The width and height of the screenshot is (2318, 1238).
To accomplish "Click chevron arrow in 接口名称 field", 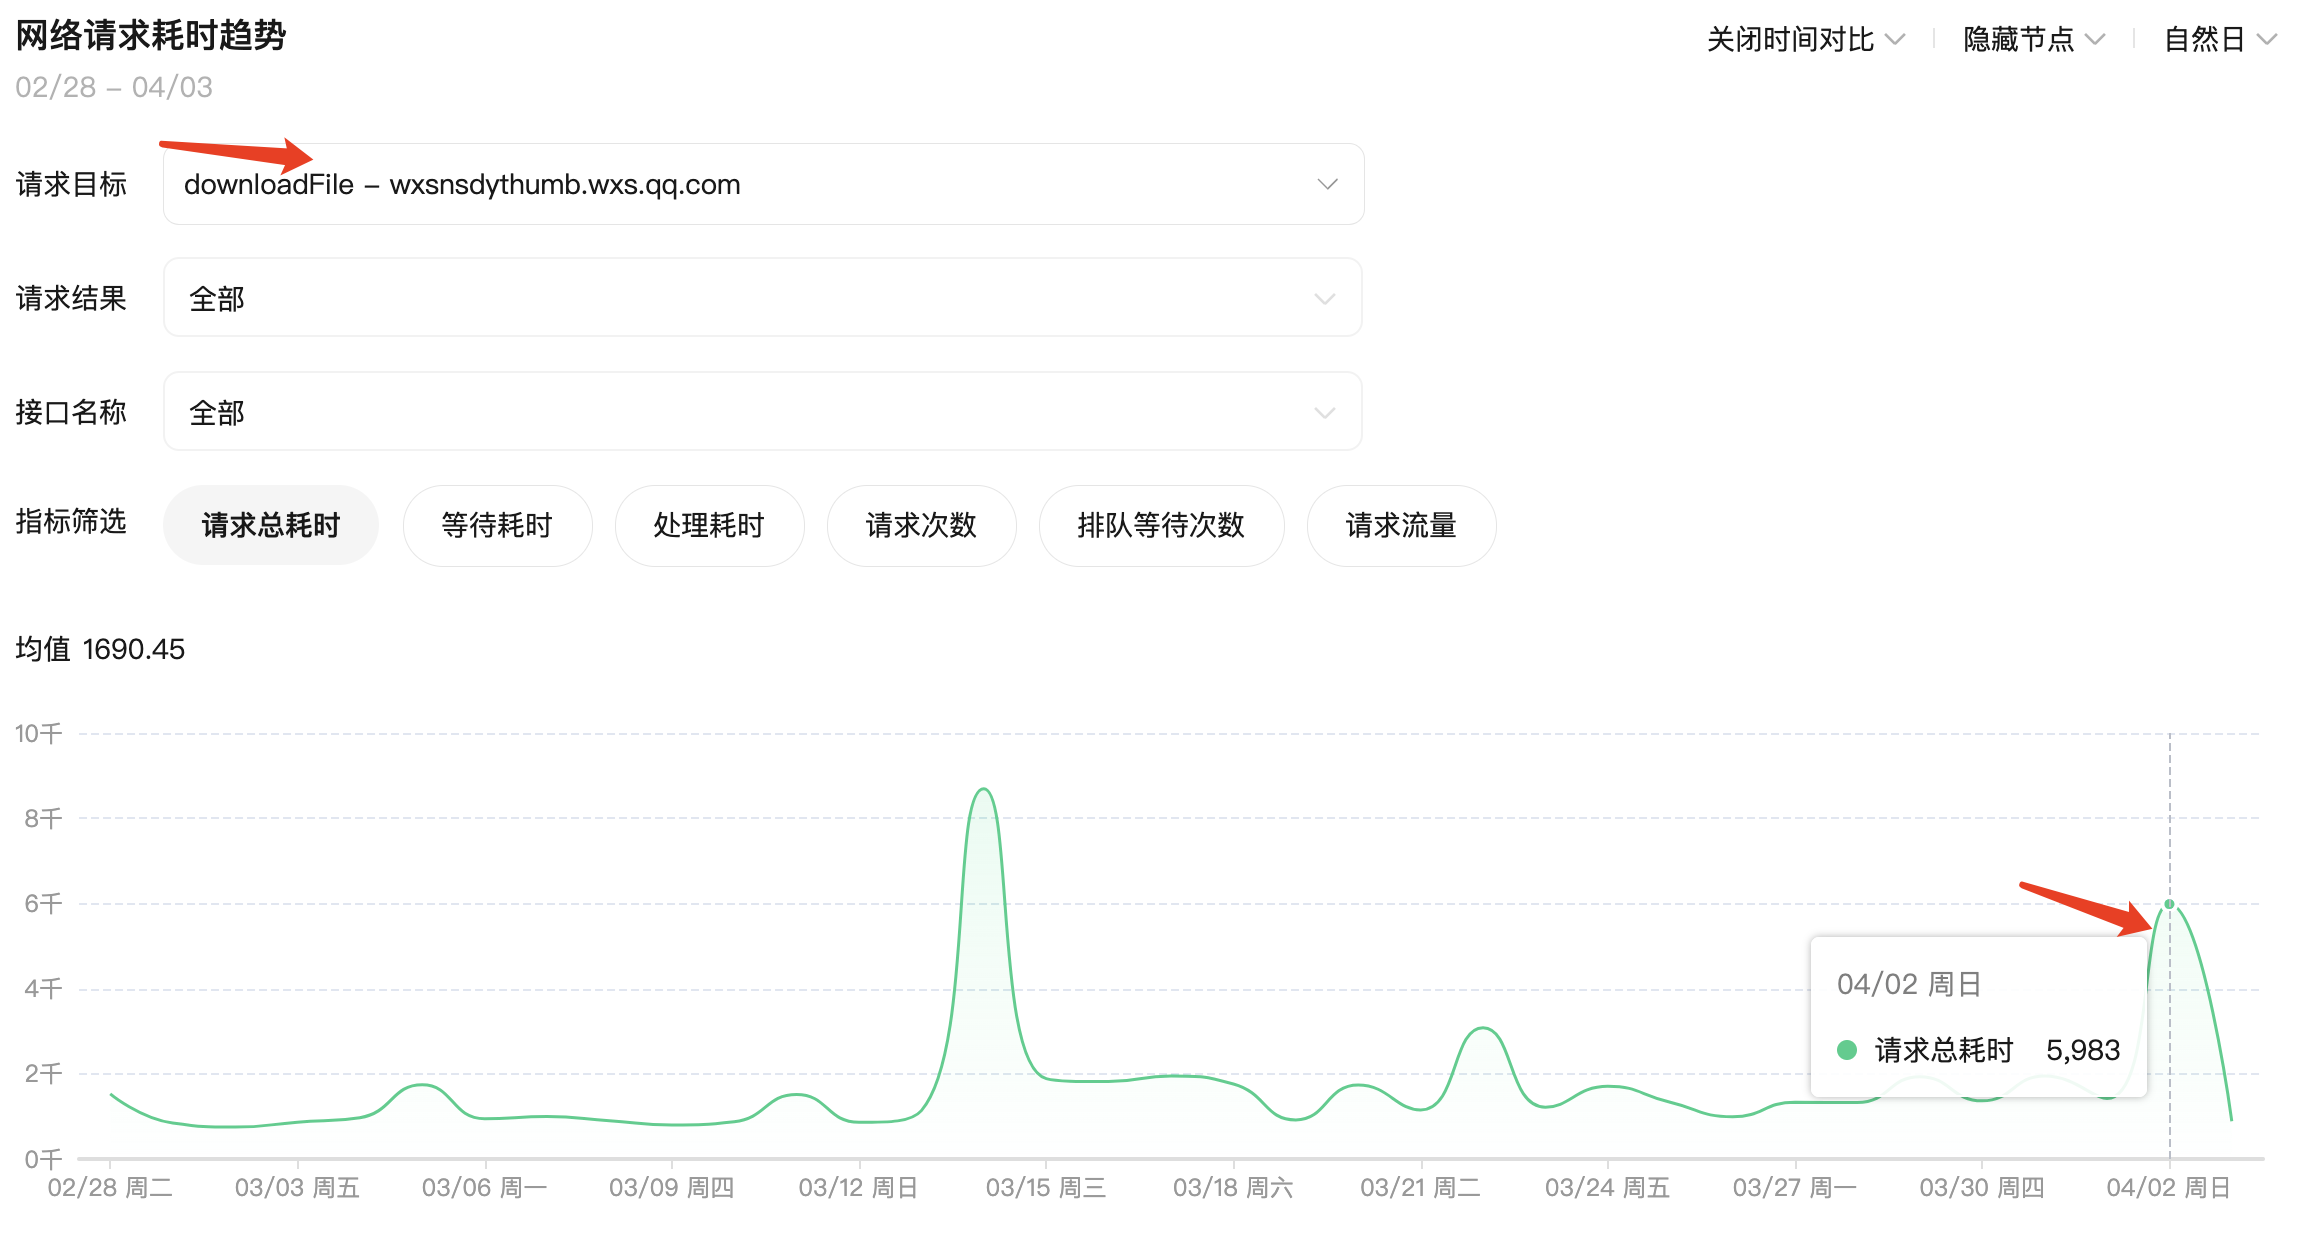I will (x=1325, y=413).
